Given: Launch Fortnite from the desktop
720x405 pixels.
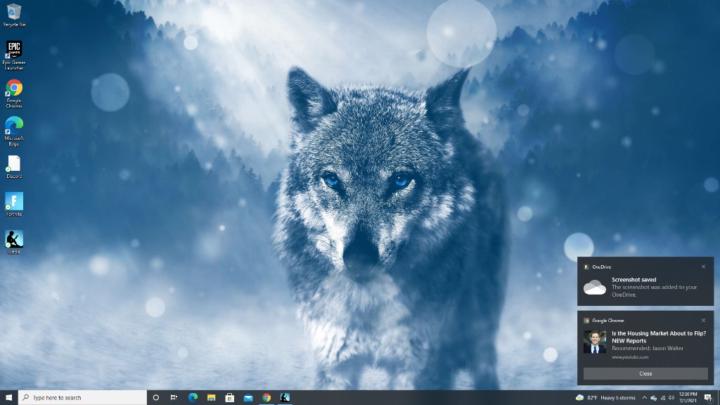Looking at the screenshot, I should [x=14, y=202].
